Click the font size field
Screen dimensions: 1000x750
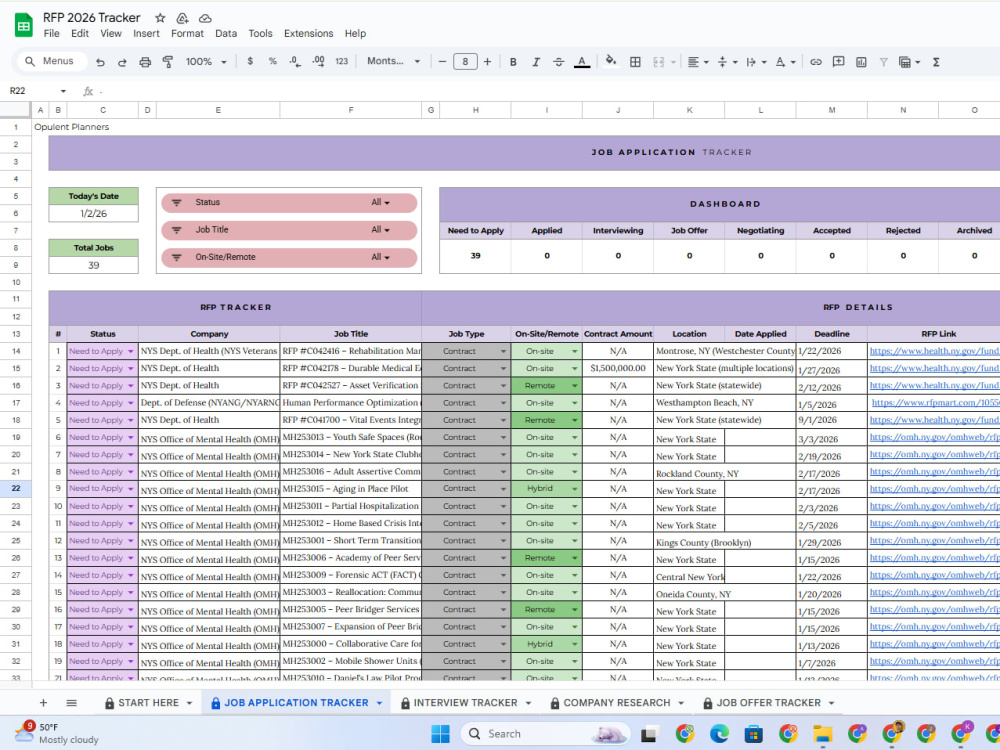tap(465, 62)
